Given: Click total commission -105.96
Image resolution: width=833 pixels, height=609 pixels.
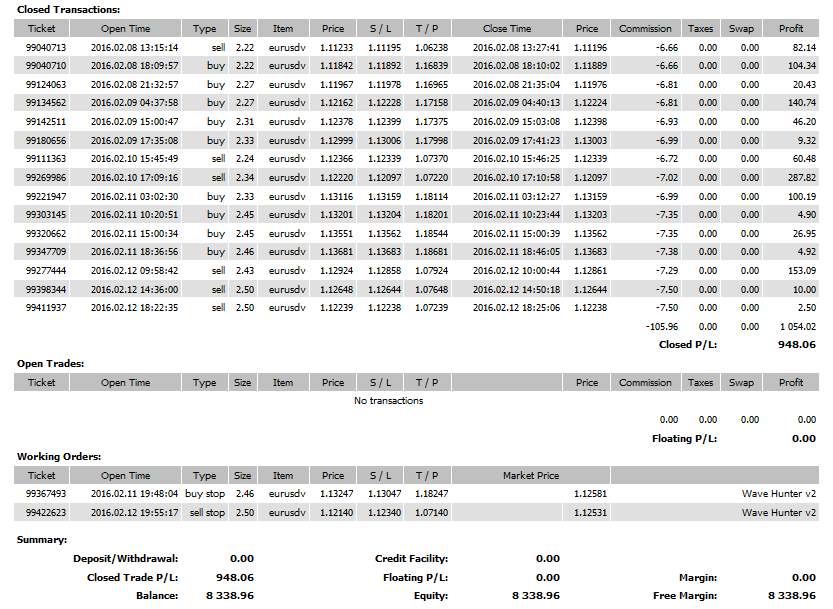Looking at the screenshot, I should point(662,326).
